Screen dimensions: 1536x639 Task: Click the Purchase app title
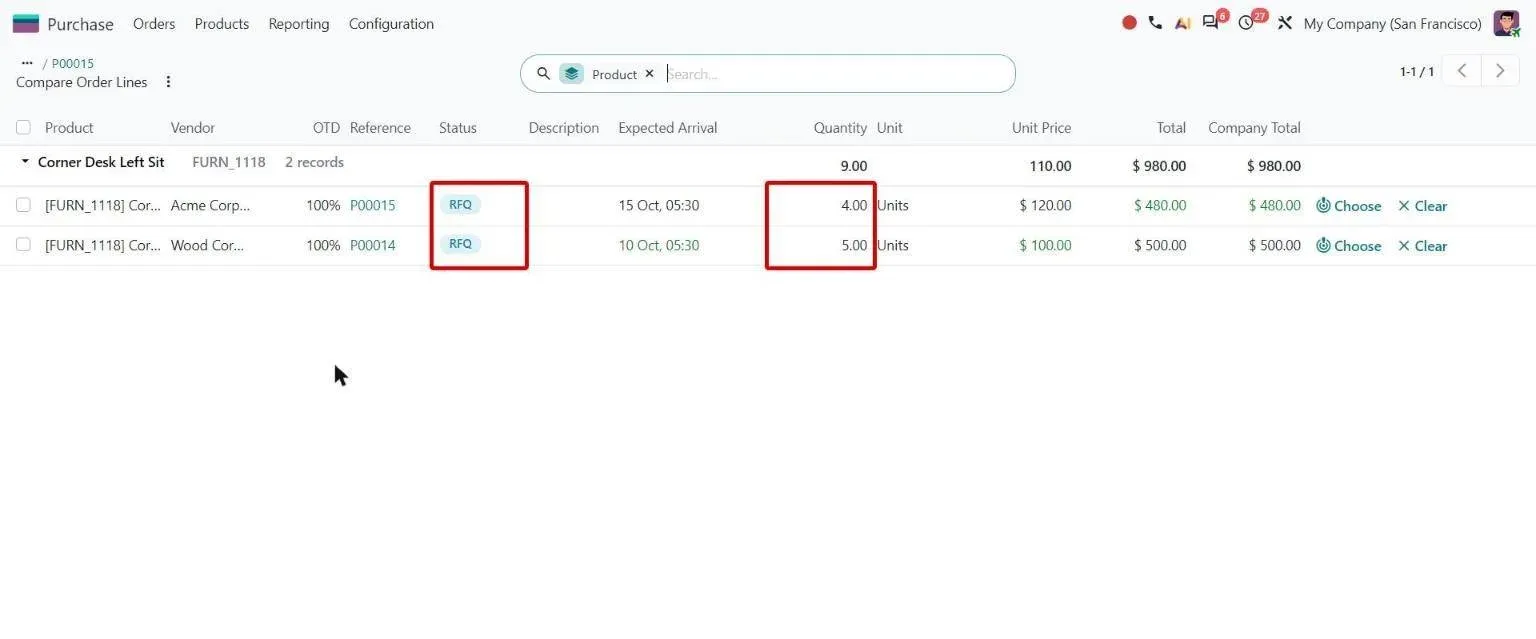(x=80, y=24)
